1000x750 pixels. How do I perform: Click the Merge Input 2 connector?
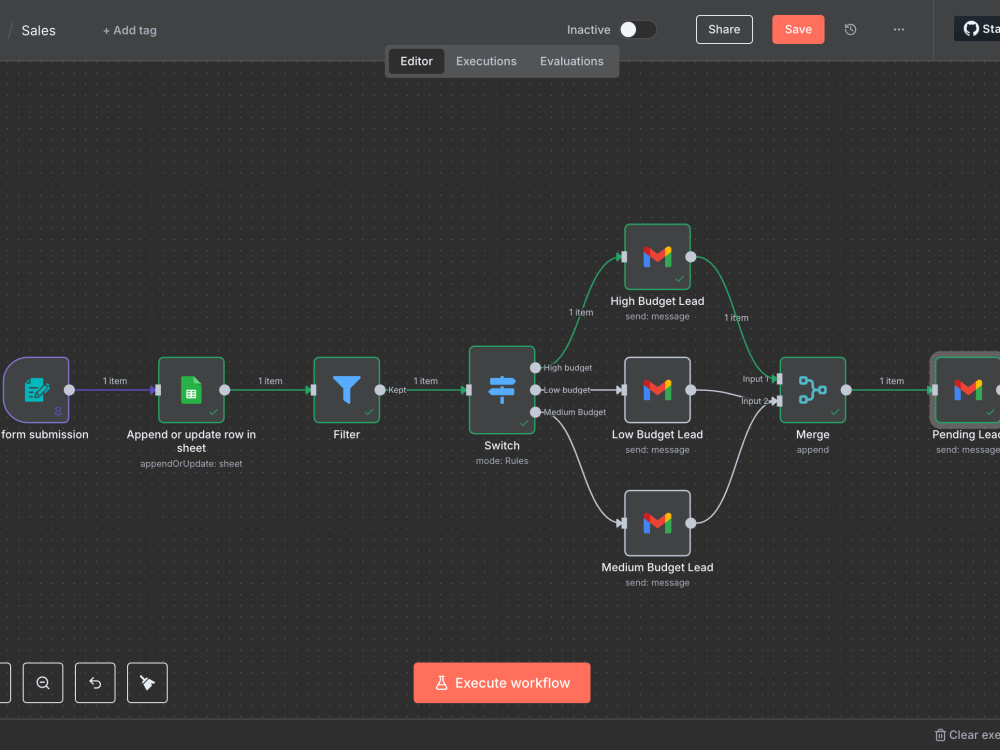[779, 401]
